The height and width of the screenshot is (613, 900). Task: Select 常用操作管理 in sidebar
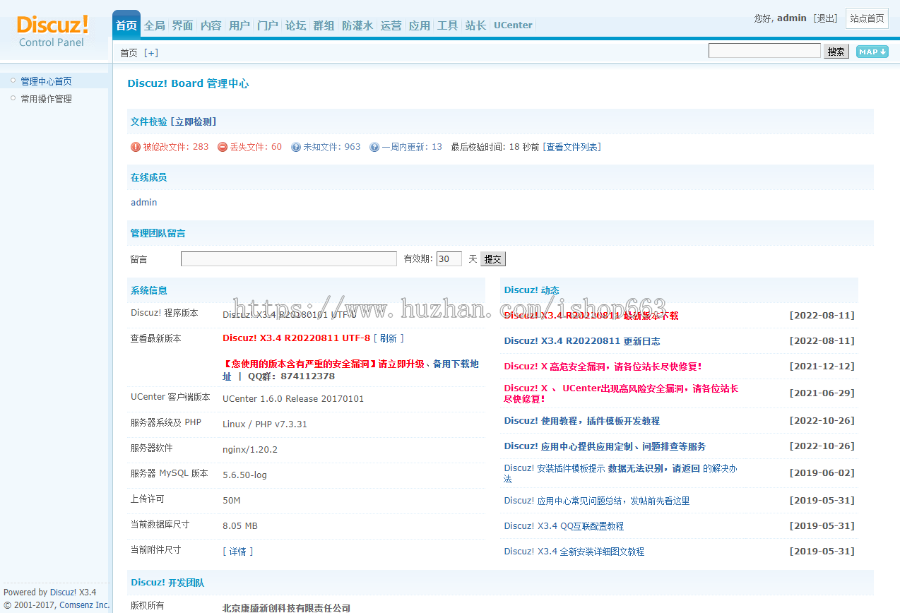pos(46,99)
